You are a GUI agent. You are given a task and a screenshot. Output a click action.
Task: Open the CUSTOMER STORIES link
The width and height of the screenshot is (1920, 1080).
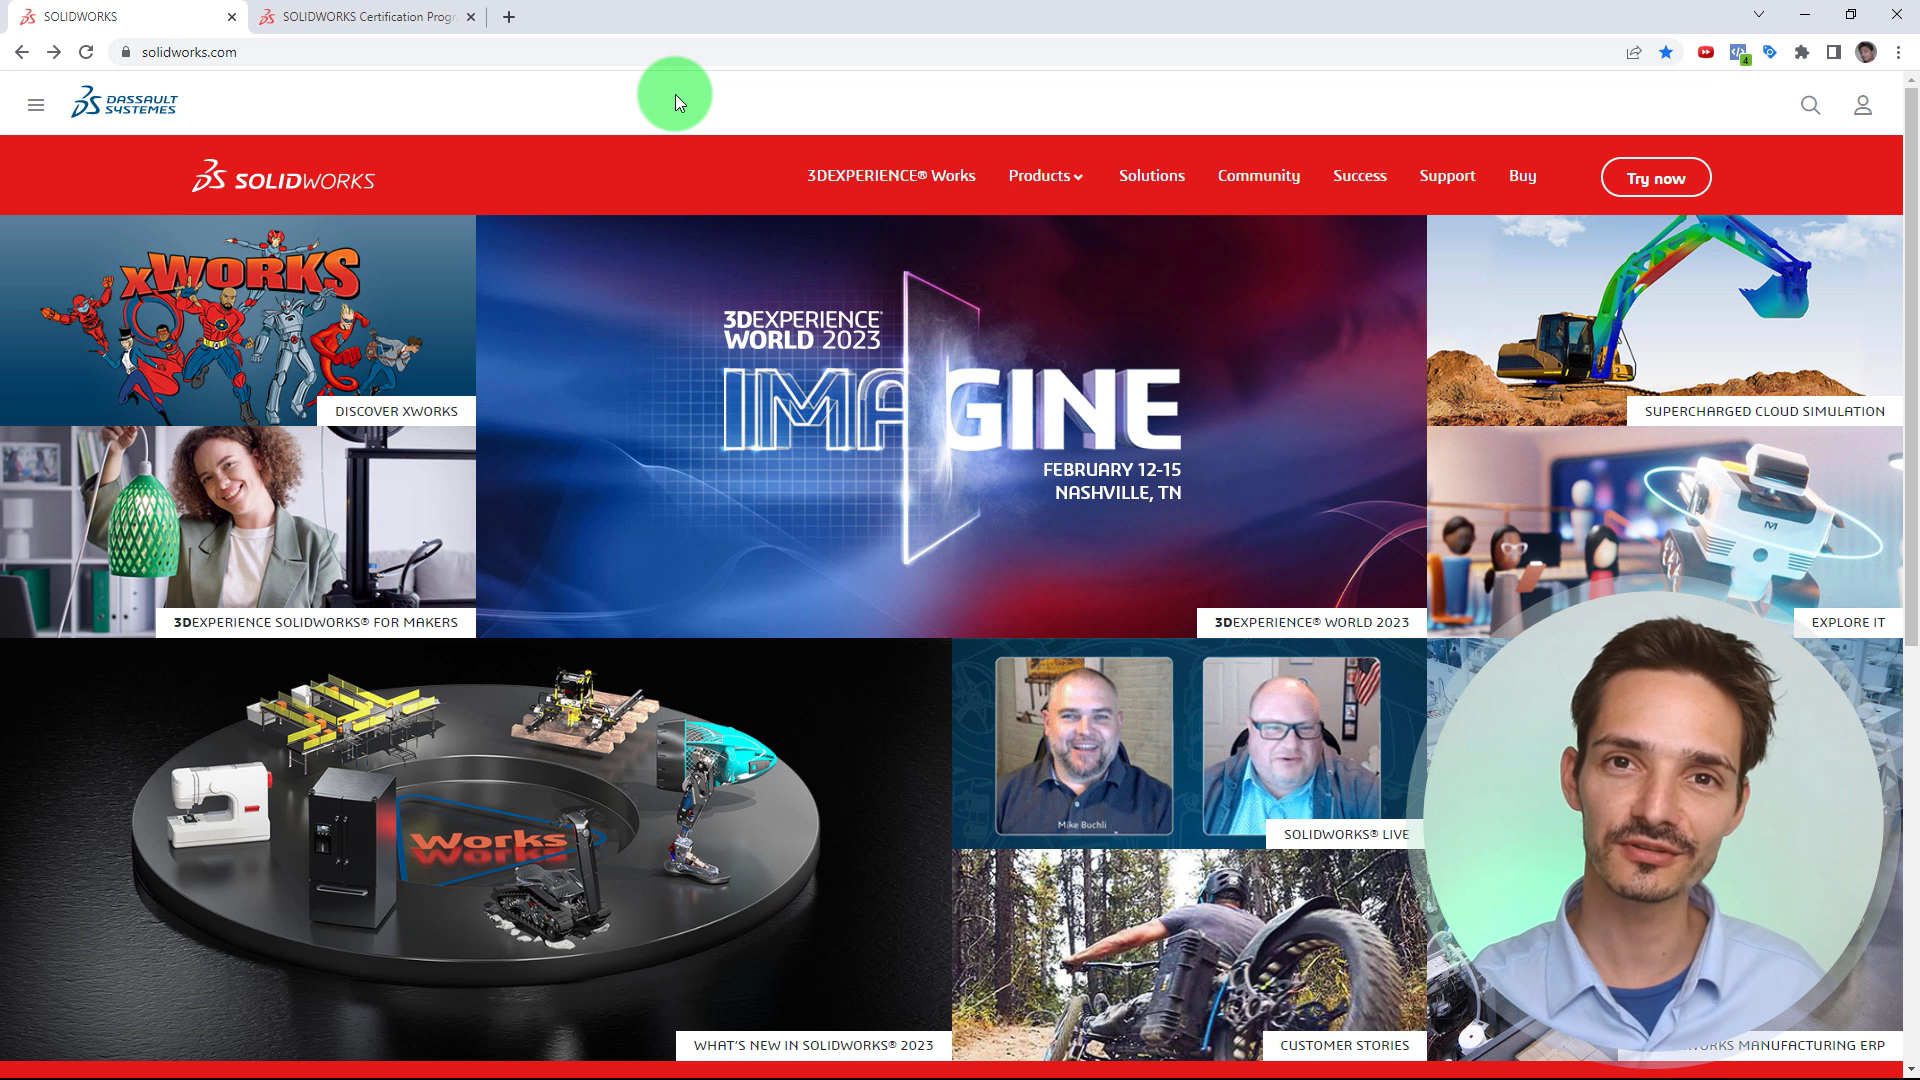1344,1045
